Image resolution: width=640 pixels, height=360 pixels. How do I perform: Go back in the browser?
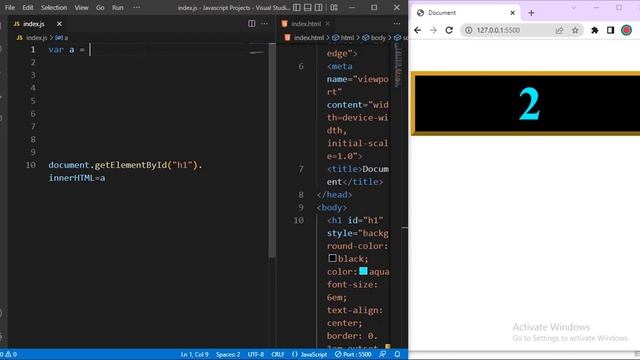click(417, 30)
